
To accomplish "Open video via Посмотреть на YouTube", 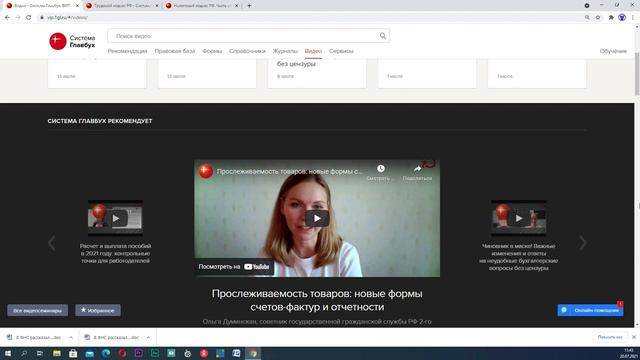I will tap(234, 267).
